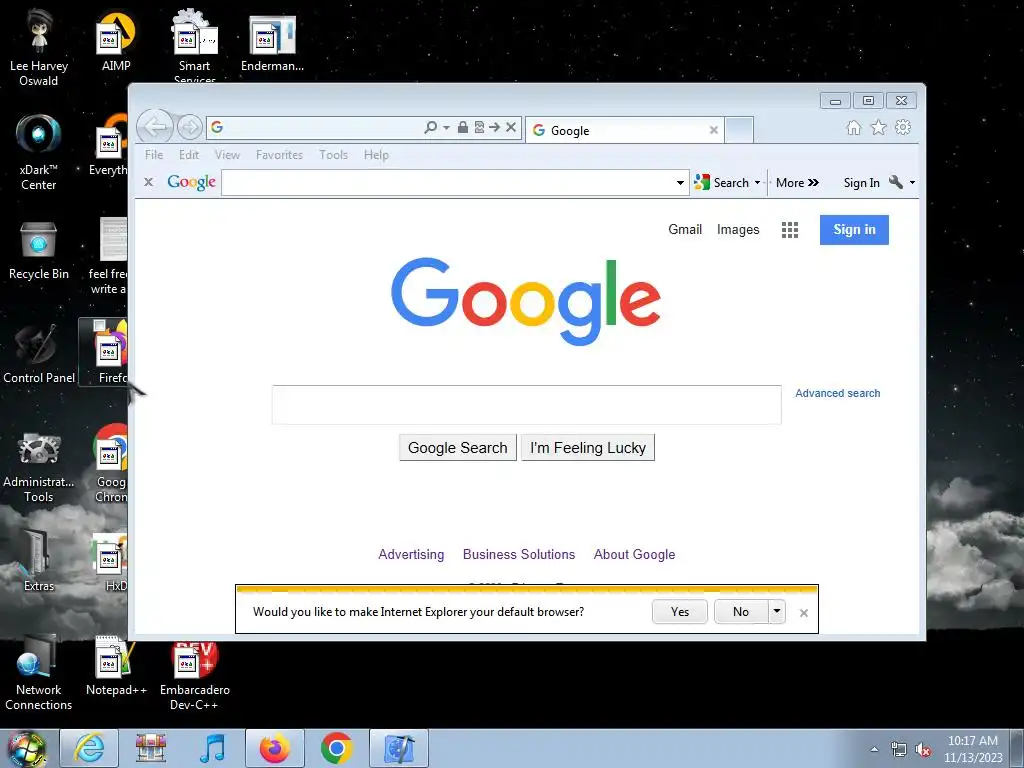Image resolution: width=1024 pixels, height=768 pixels.
Task: Click the Firefox taskbar icon
Action: point(274,748)
